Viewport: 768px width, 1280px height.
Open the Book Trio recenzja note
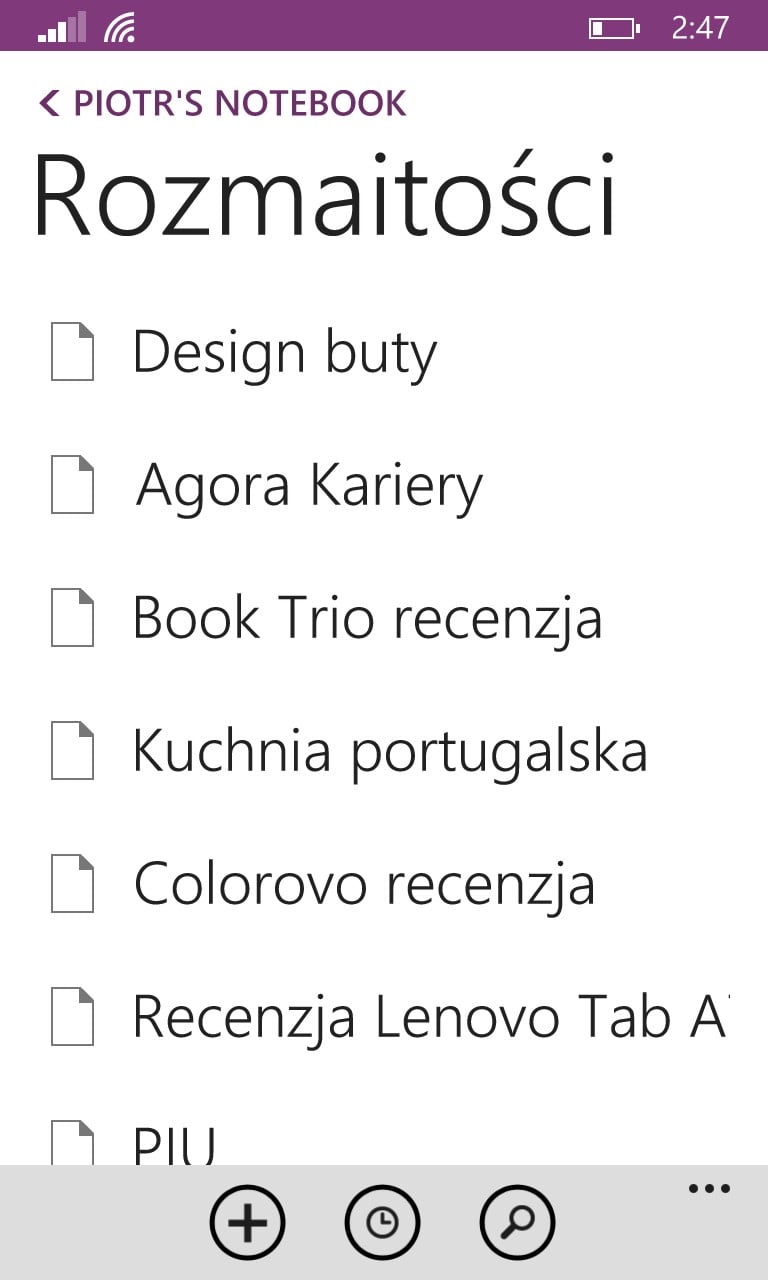[x=367, y=618]
